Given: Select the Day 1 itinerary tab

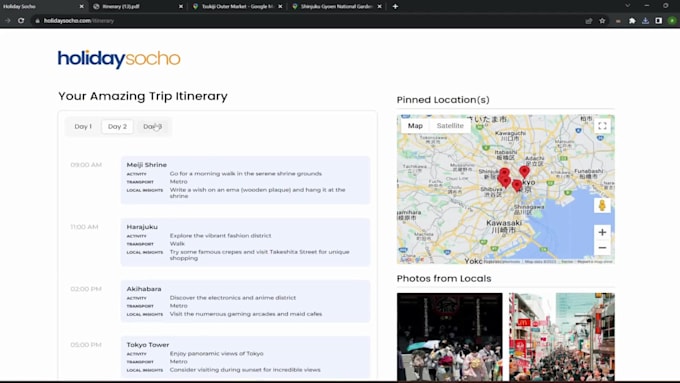Looking at the screenshot, I should (x=83, y=127).
